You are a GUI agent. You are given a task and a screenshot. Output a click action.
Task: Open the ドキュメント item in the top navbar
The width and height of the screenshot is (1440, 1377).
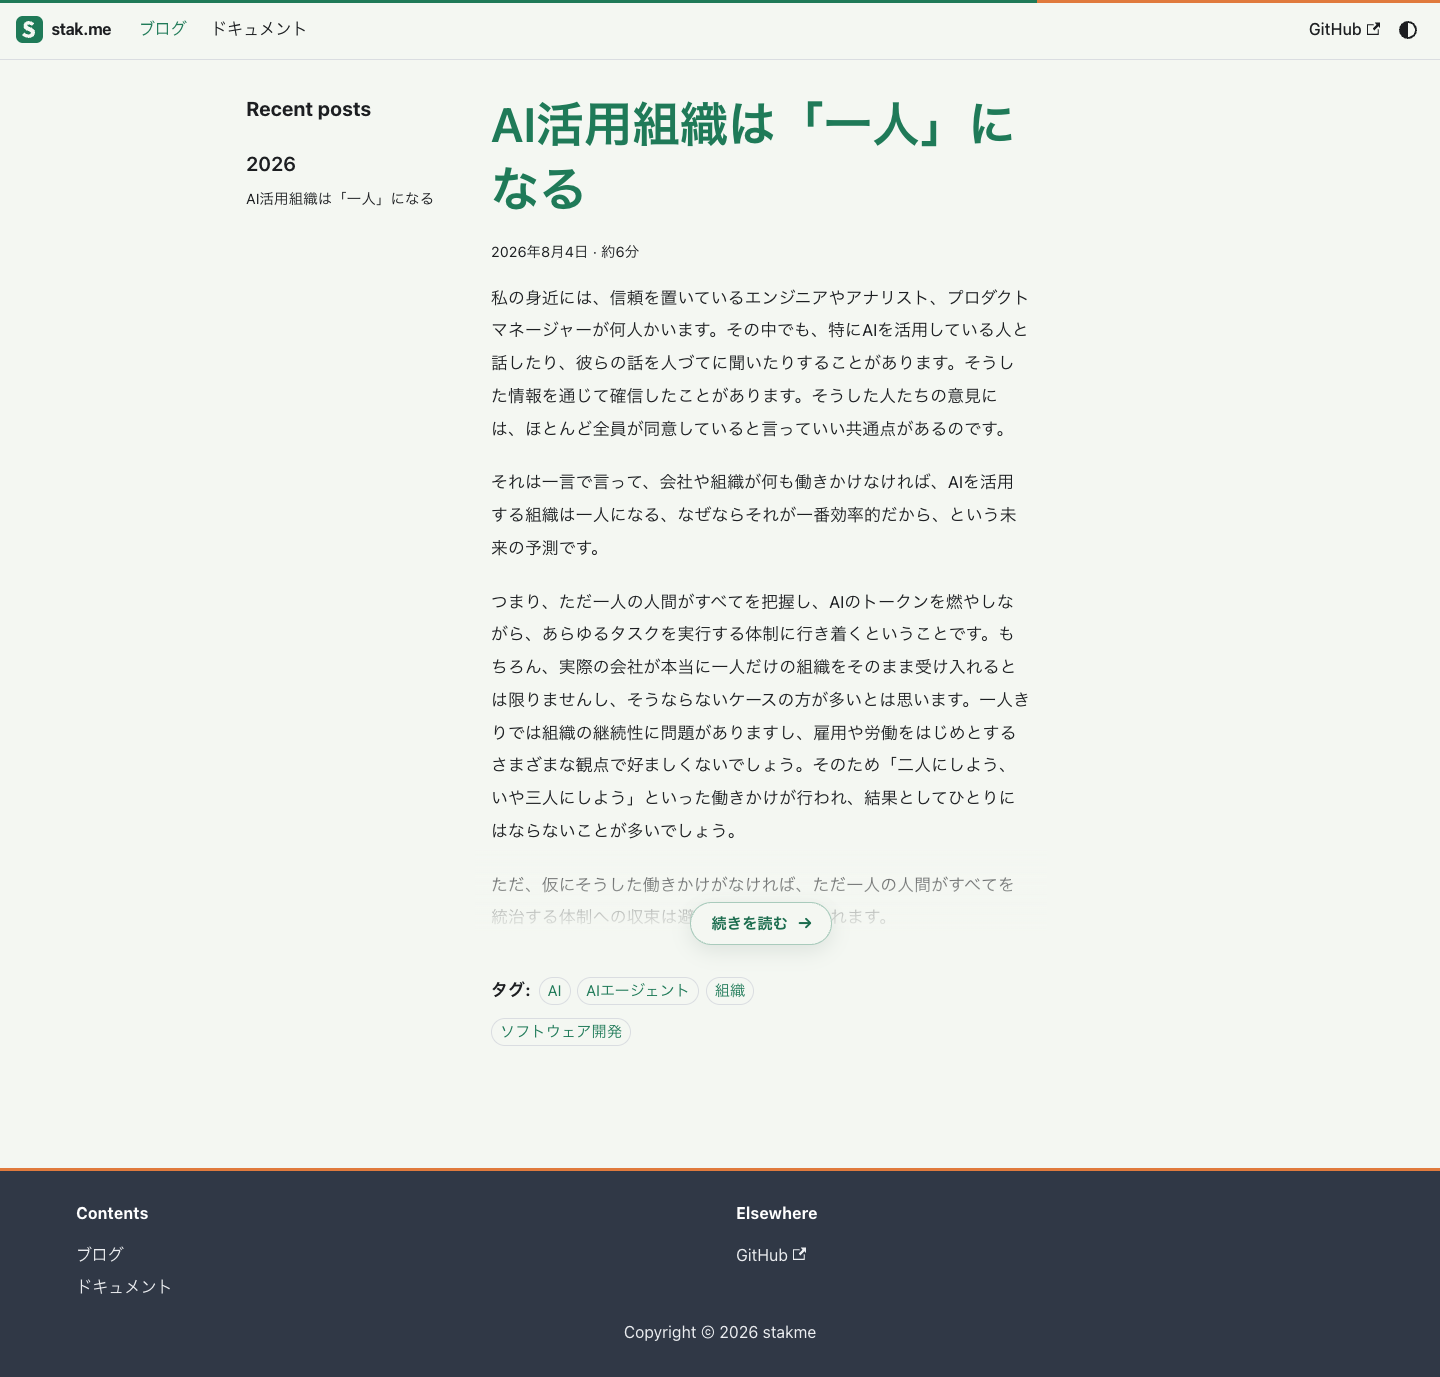(x=259, y=29)
